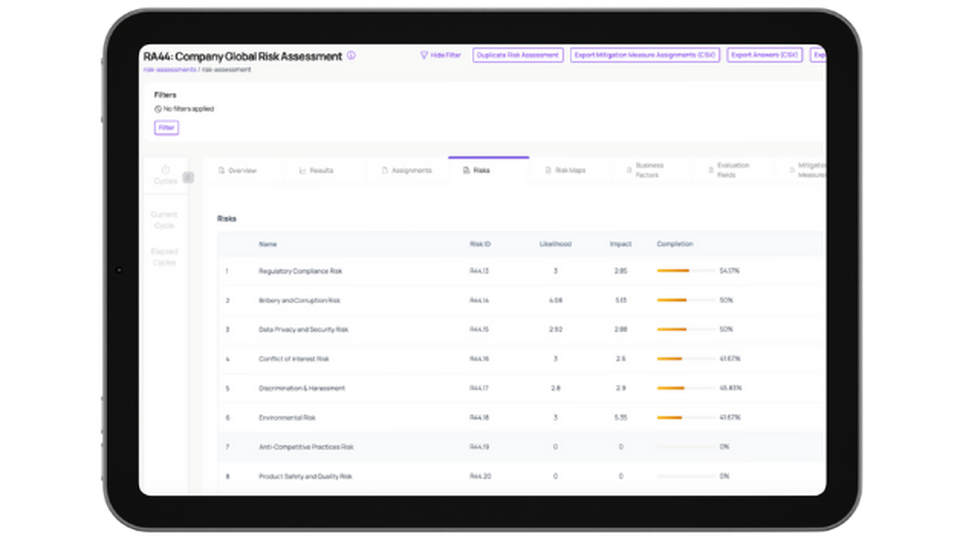Export Mitigation Measure Assignments as CSV
Screen dimensions: 960x540
point(645,55)
